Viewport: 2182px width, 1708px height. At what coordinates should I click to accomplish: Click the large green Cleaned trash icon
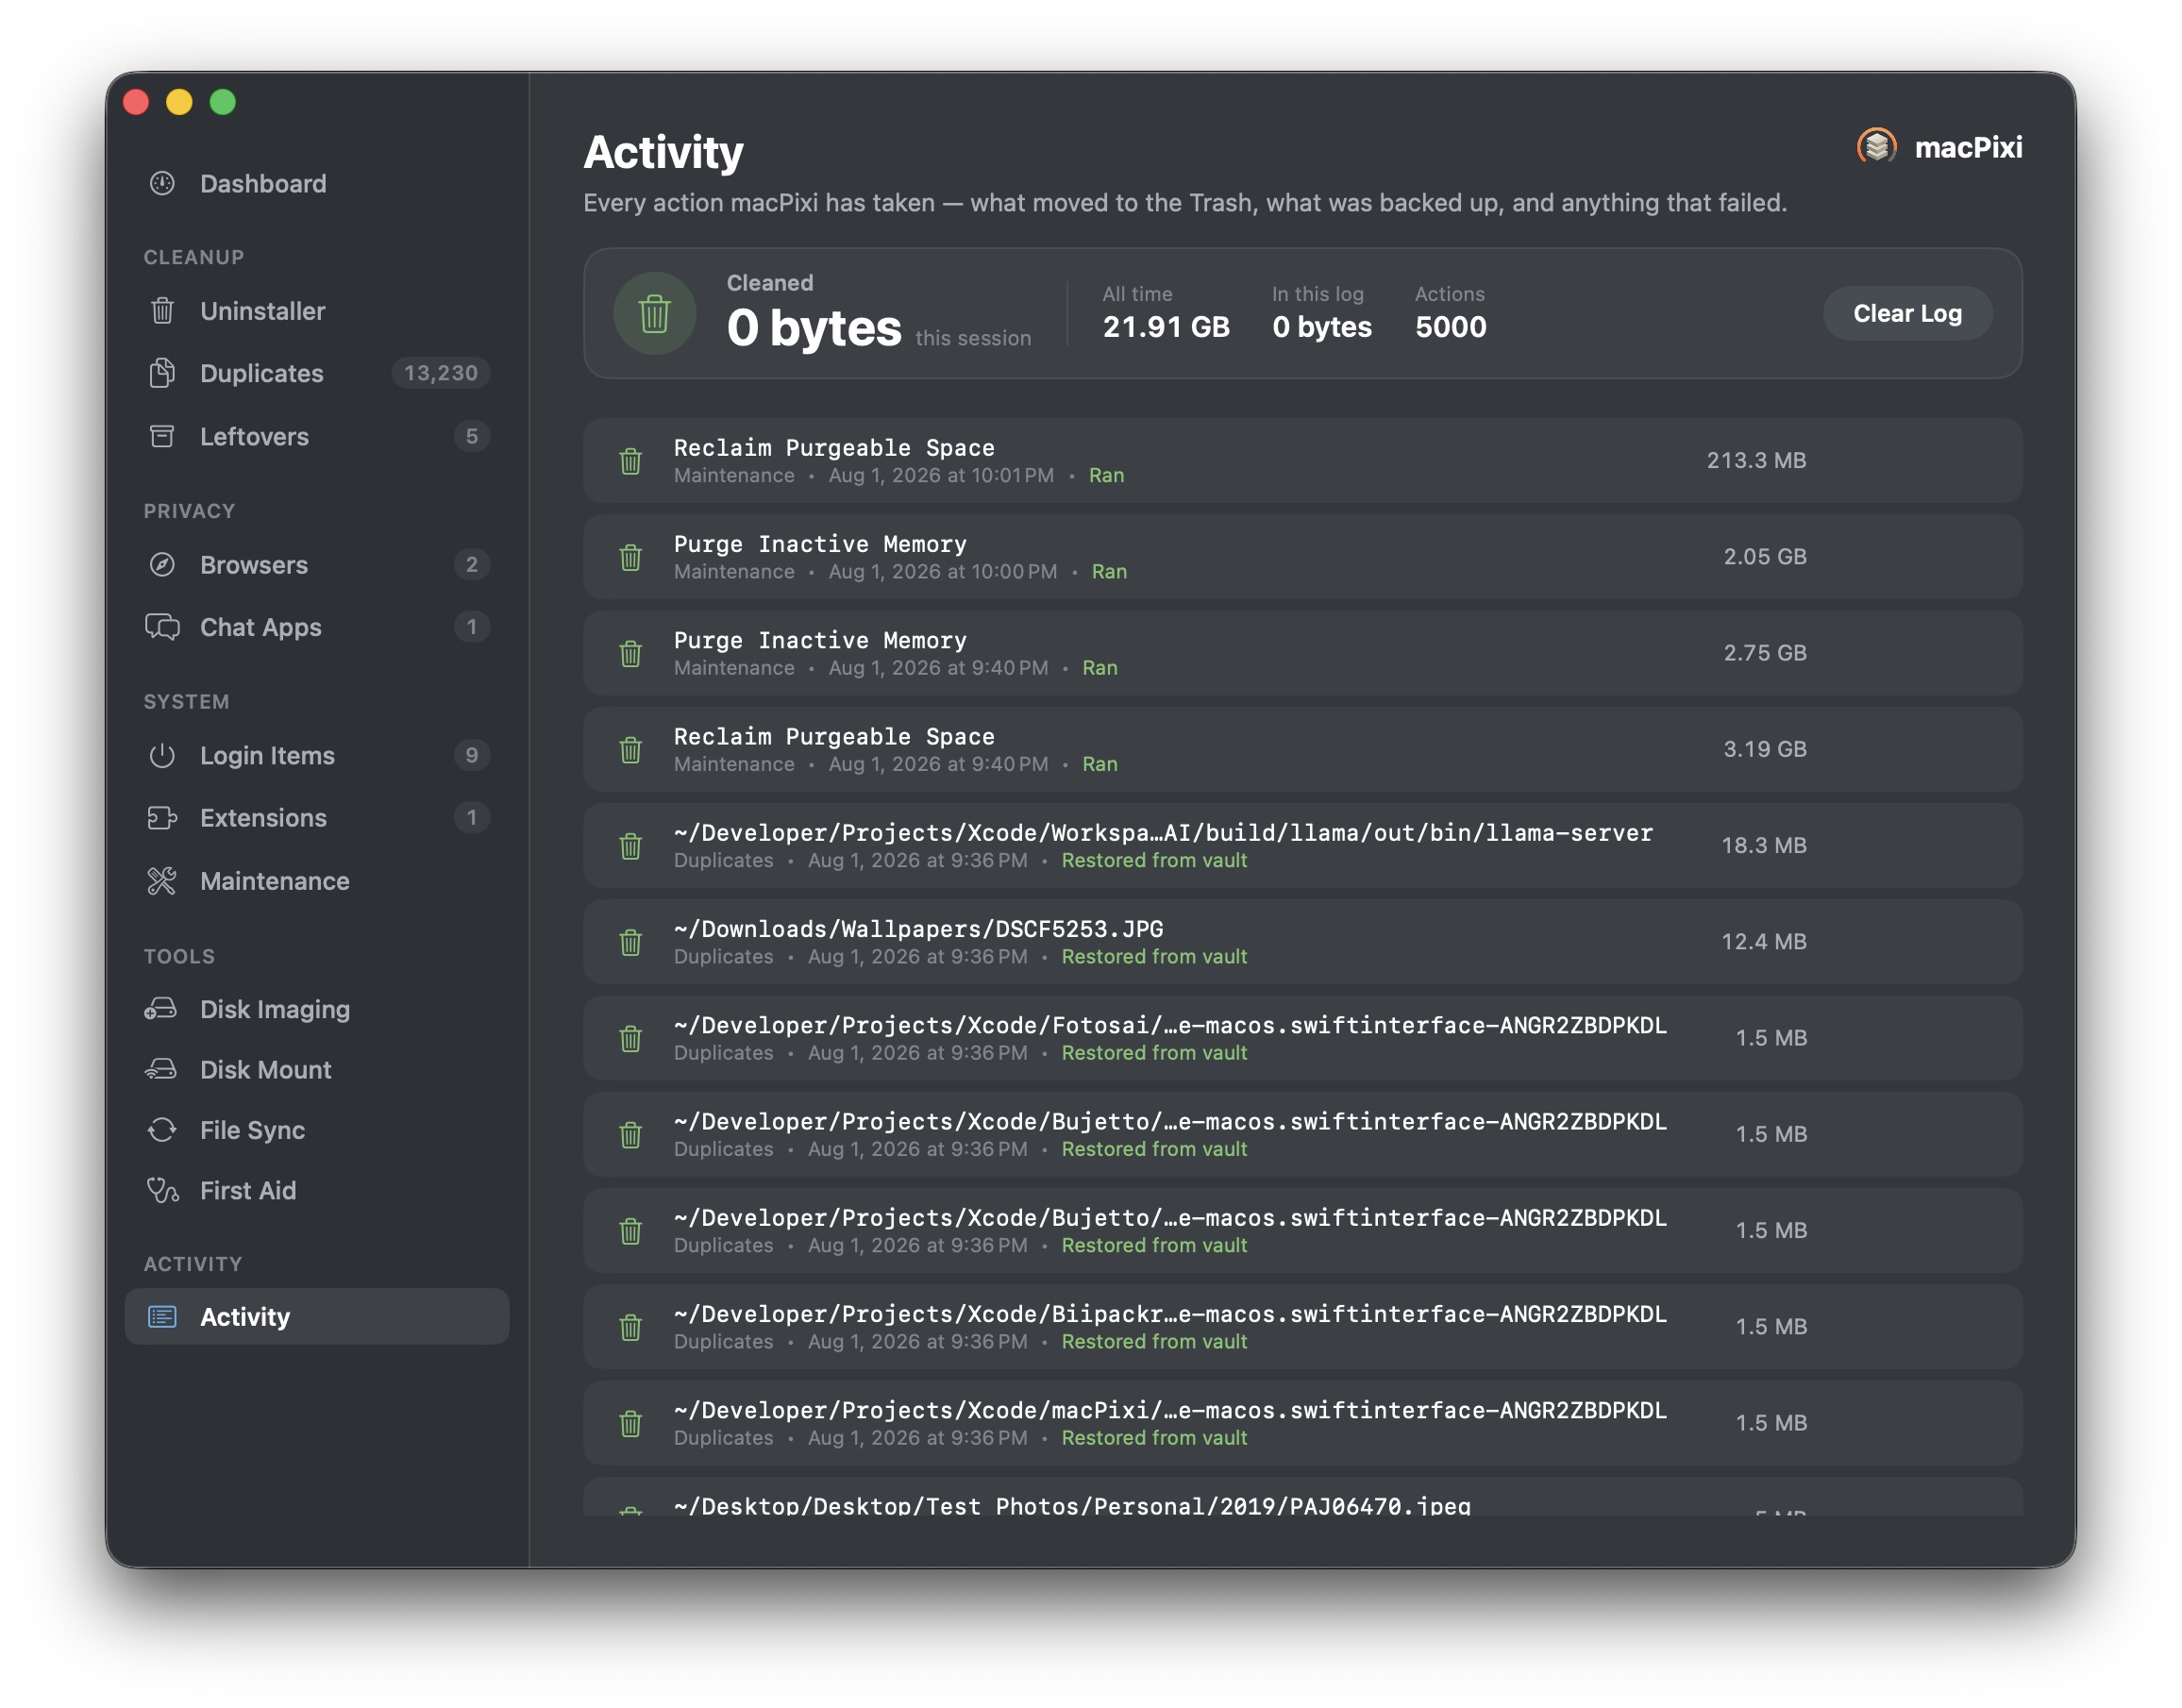pos(655,313)
